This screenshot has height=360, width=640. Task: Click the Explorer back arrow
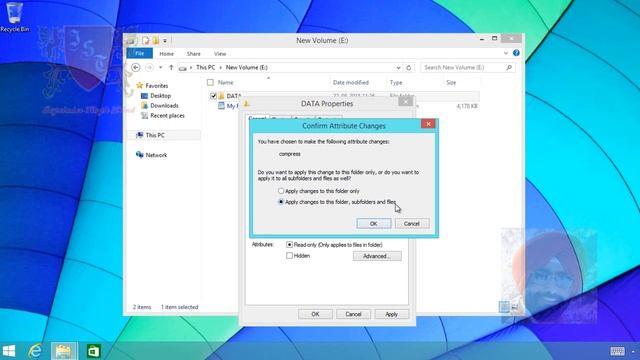[x=136, y=67]
